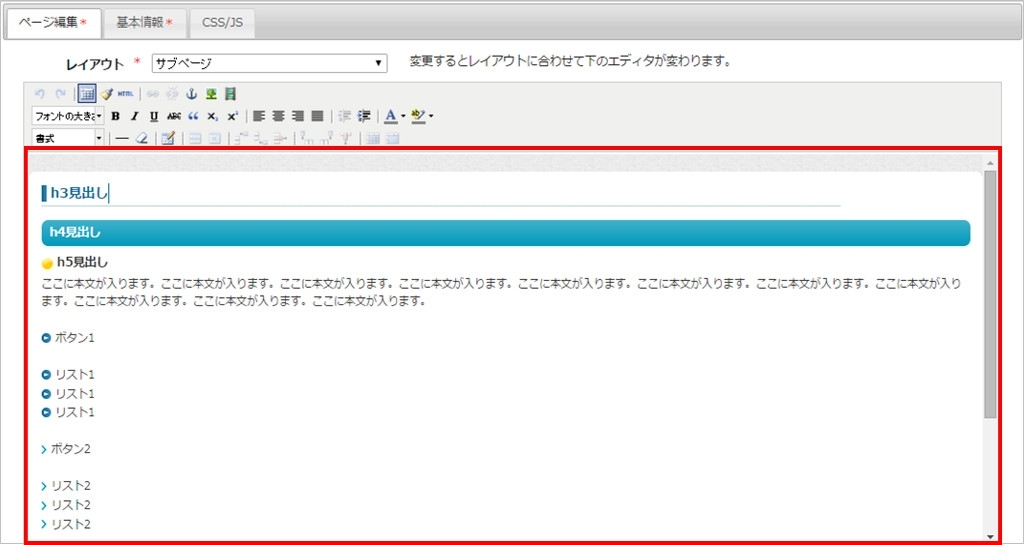The height and width of the screenshot is (545, 1024).
Task: Insert embedded media with the film icon
Action: (x=230, y=94)
